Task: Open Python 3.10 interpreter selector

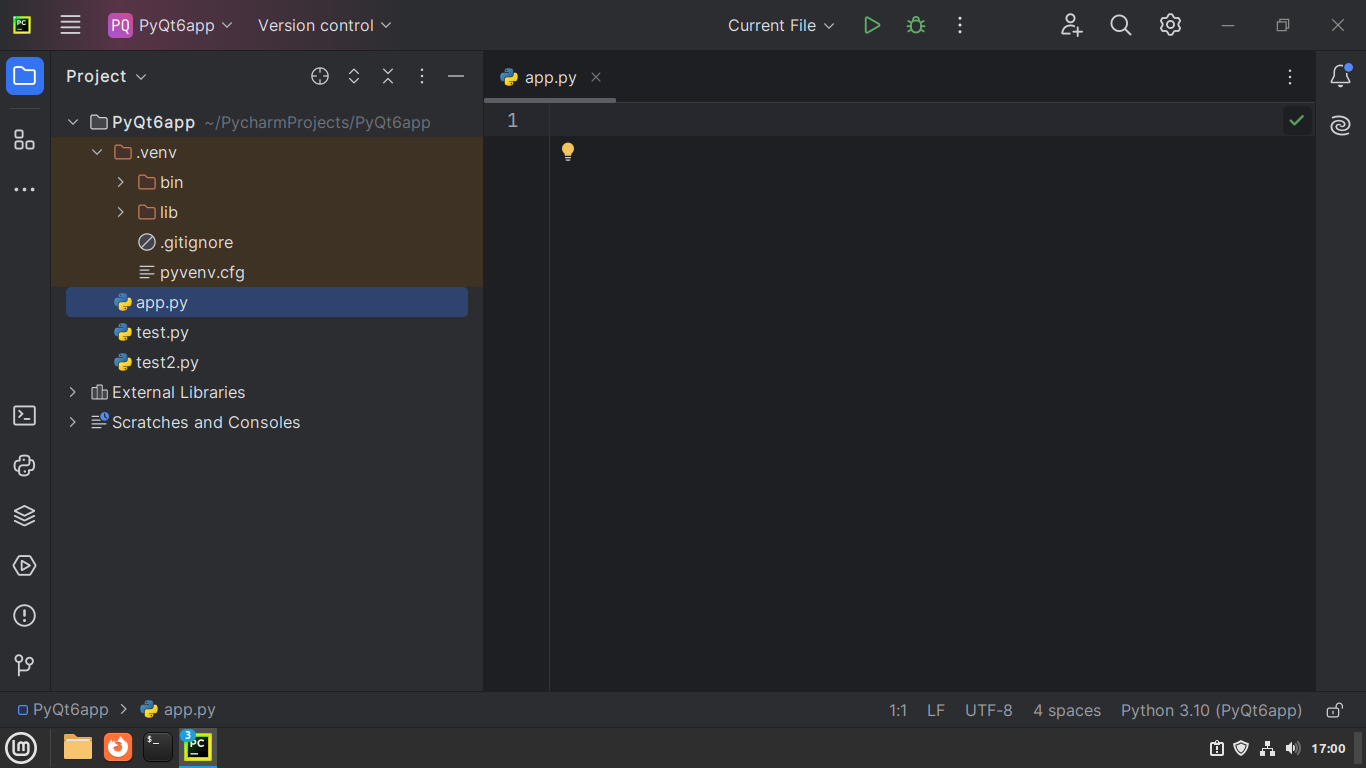Action: [x=1211, y=710]
